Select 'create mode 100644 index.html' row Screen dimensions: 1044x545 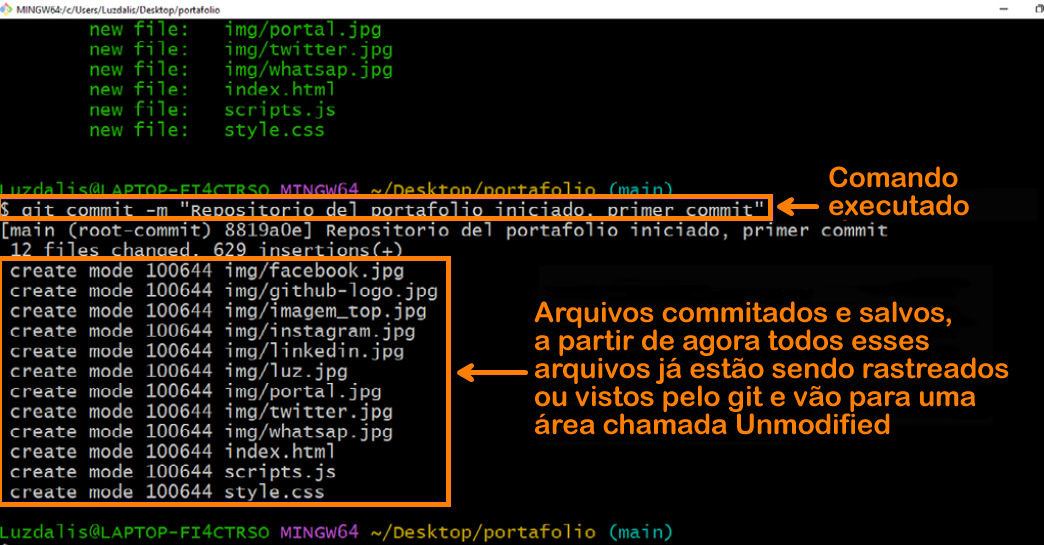172,451
